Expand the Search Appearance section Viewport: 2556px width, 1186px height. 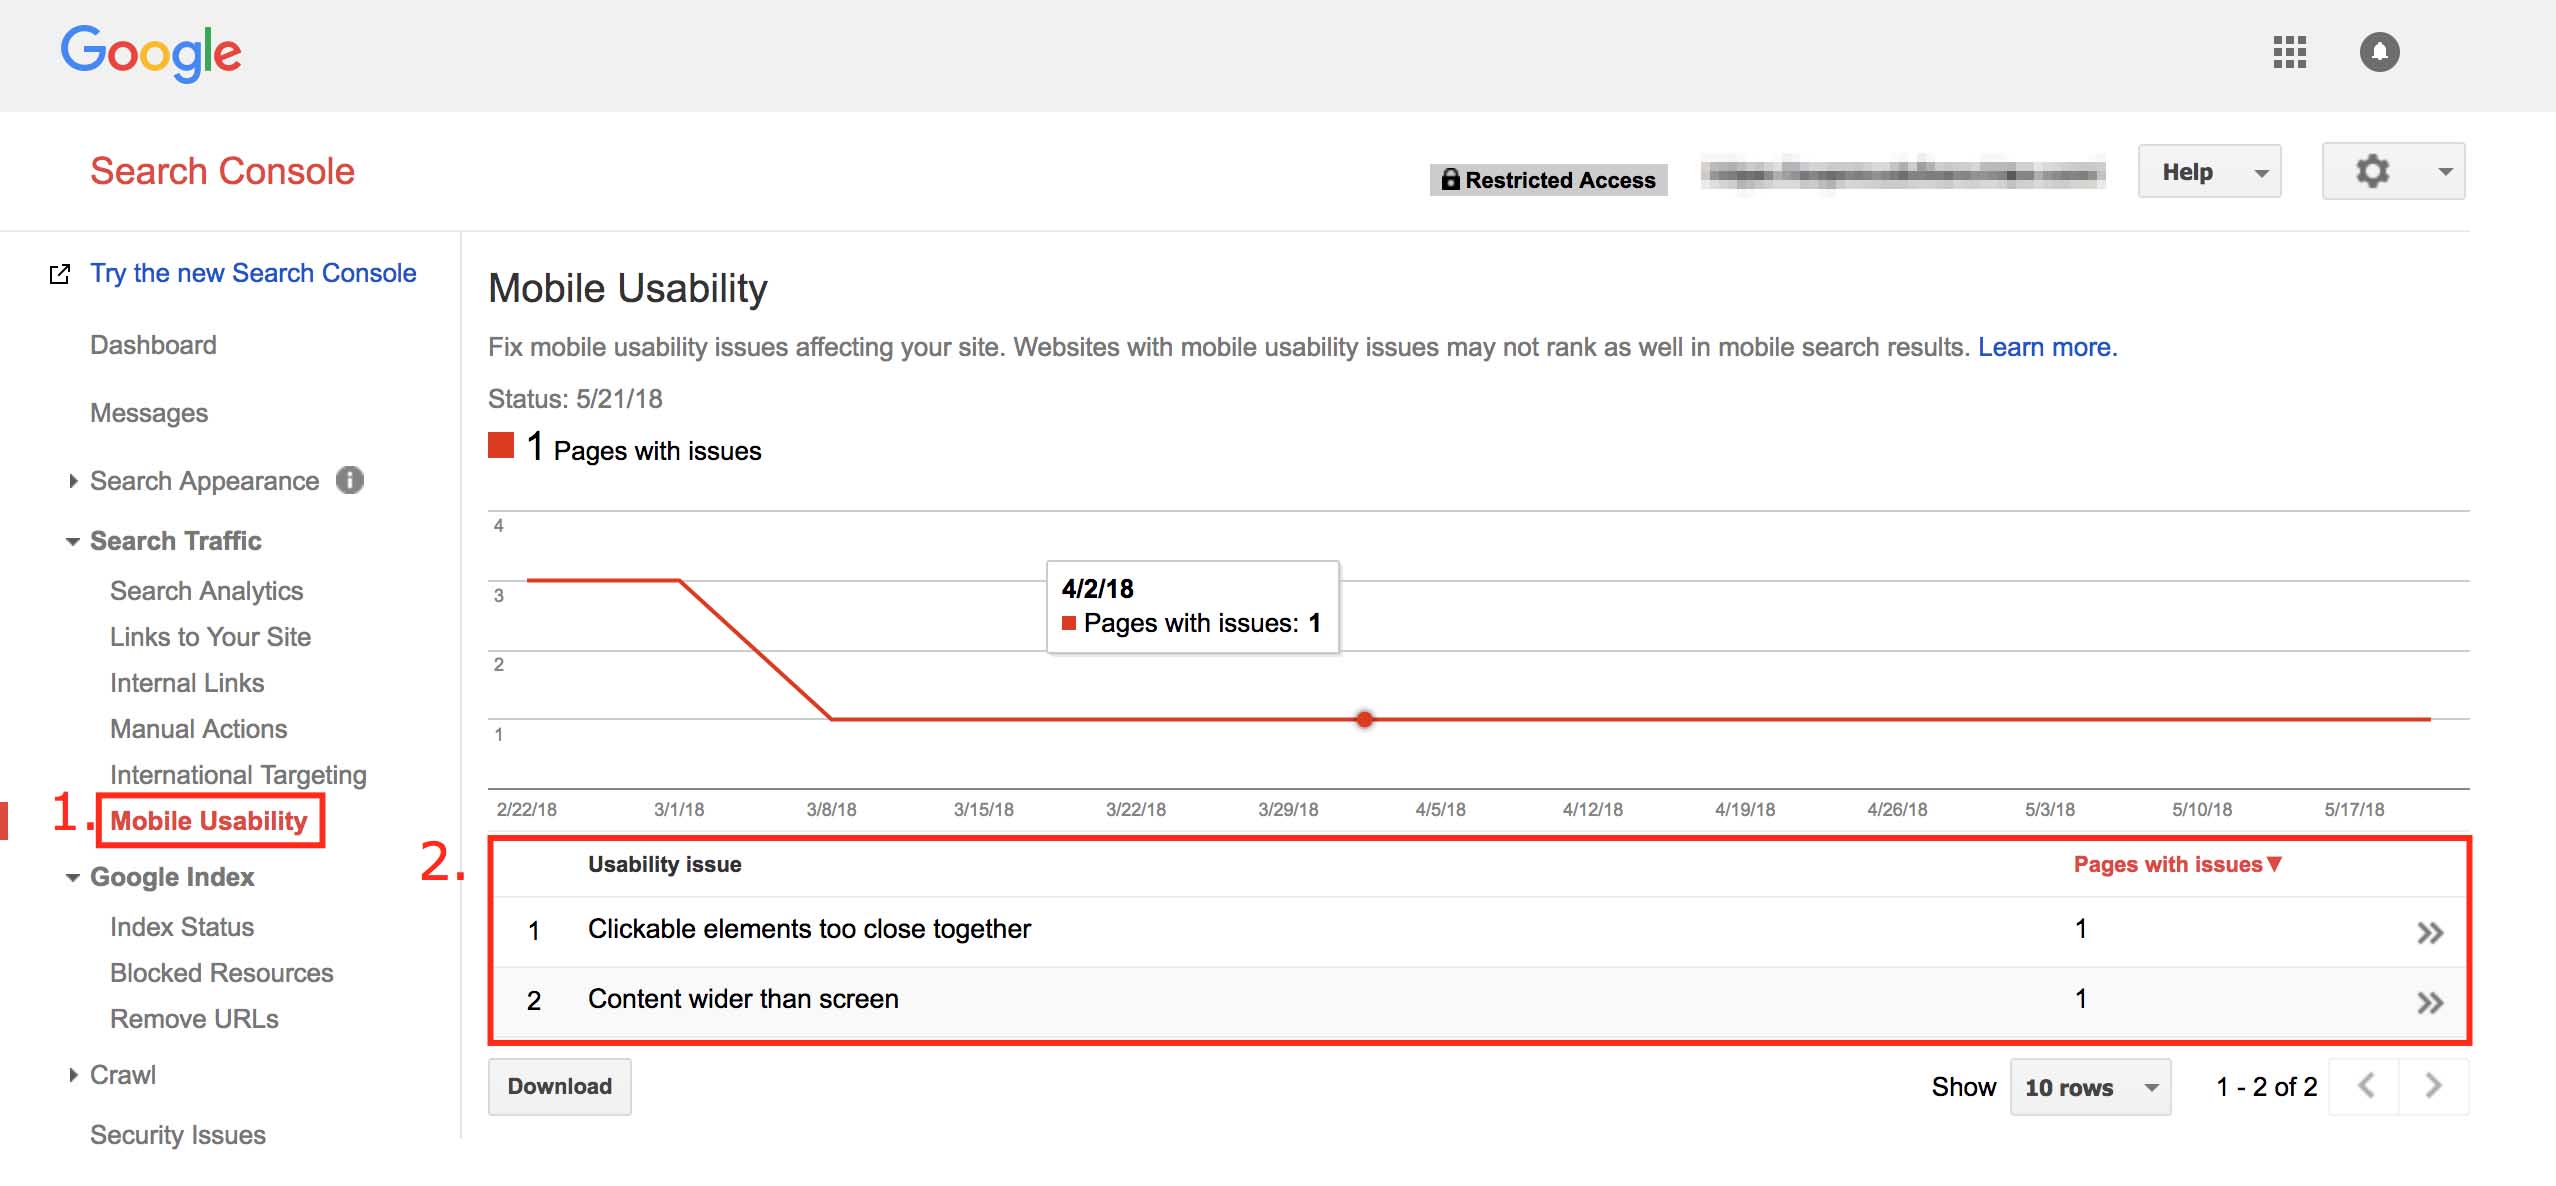click(x=73, y=481)
